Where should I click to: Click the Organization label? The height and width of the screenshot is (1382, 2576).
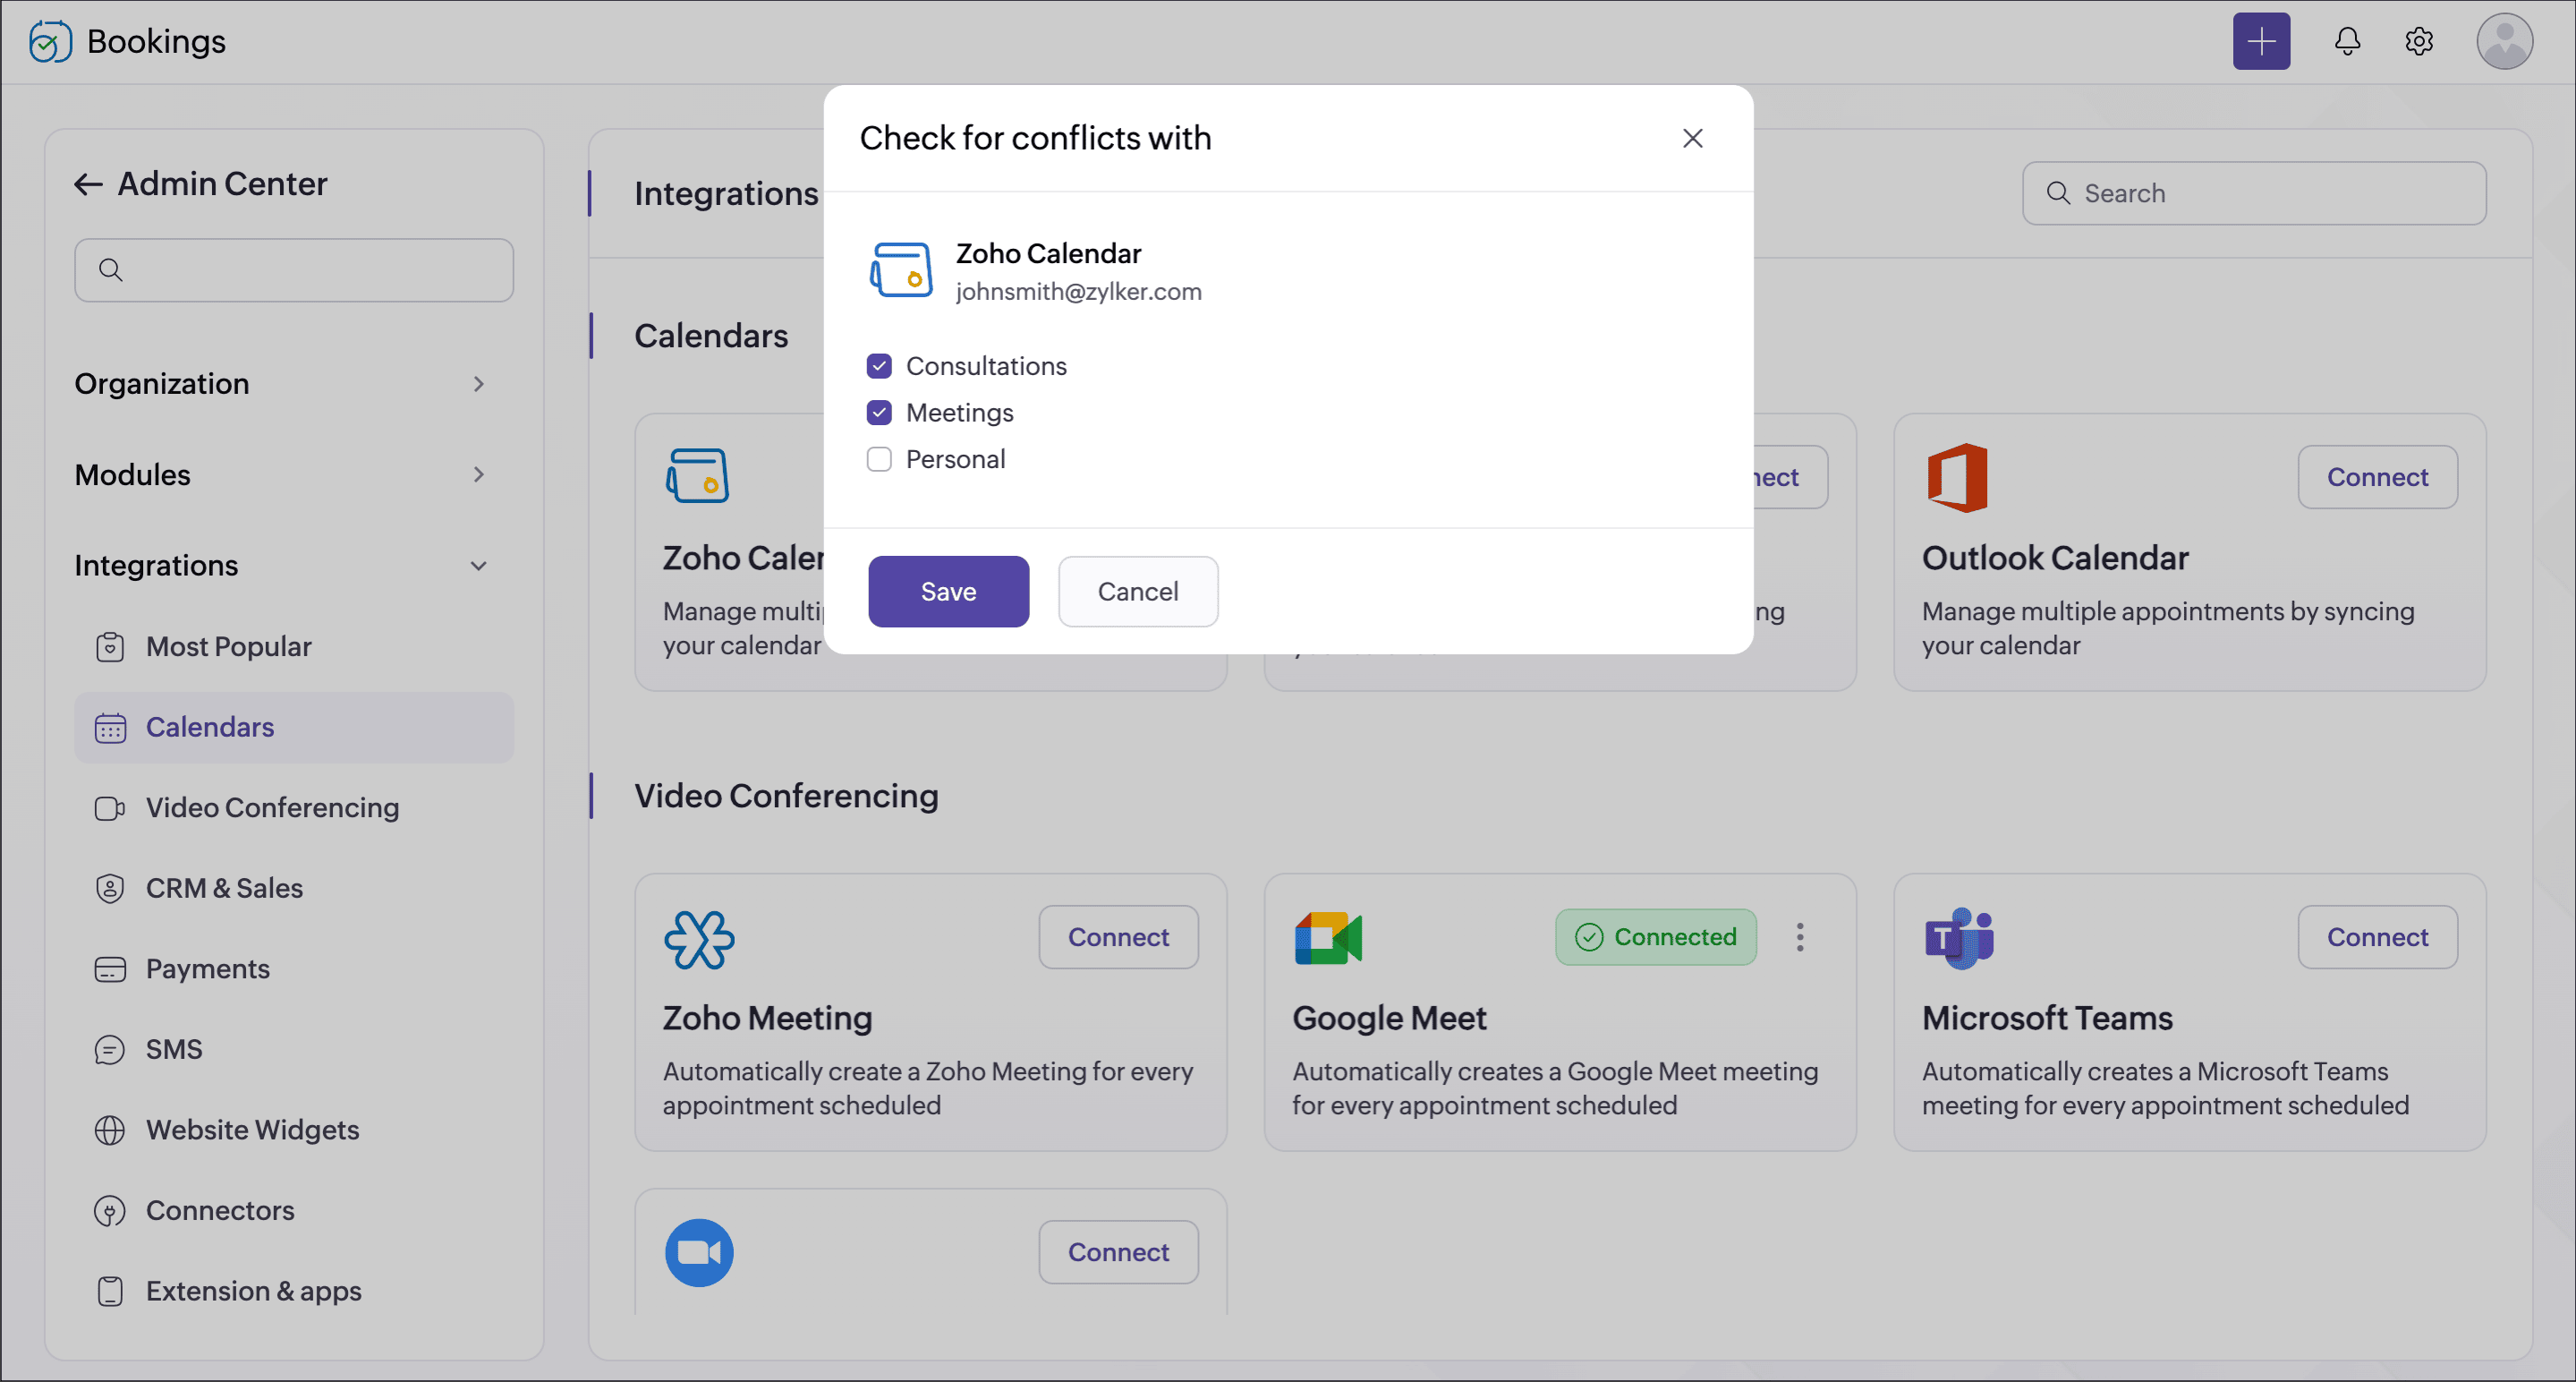(162, 384)
